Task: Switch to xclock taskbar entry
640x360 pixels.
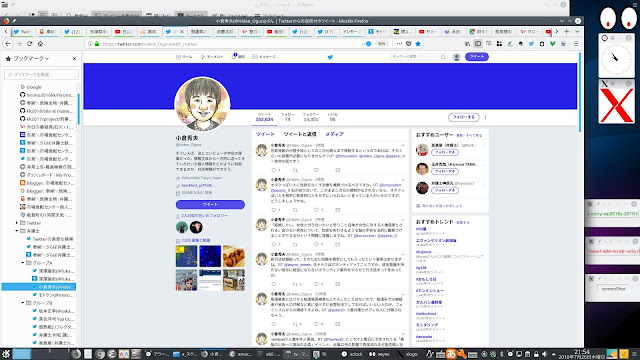Action: click(352, 354)
